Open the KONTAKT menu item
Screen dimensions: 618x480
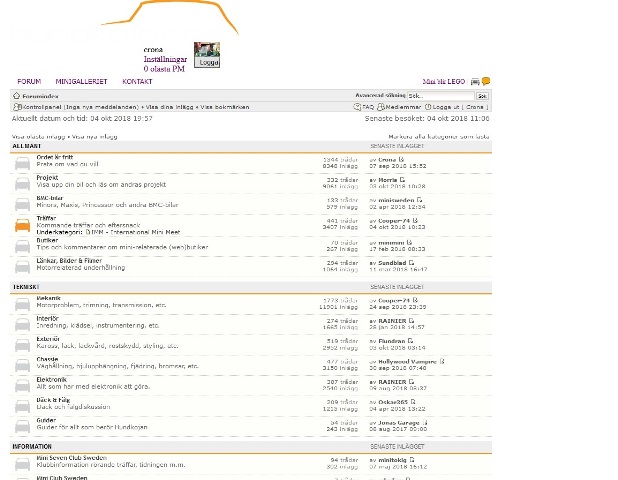pyautogui.click(x=137, y=82)
